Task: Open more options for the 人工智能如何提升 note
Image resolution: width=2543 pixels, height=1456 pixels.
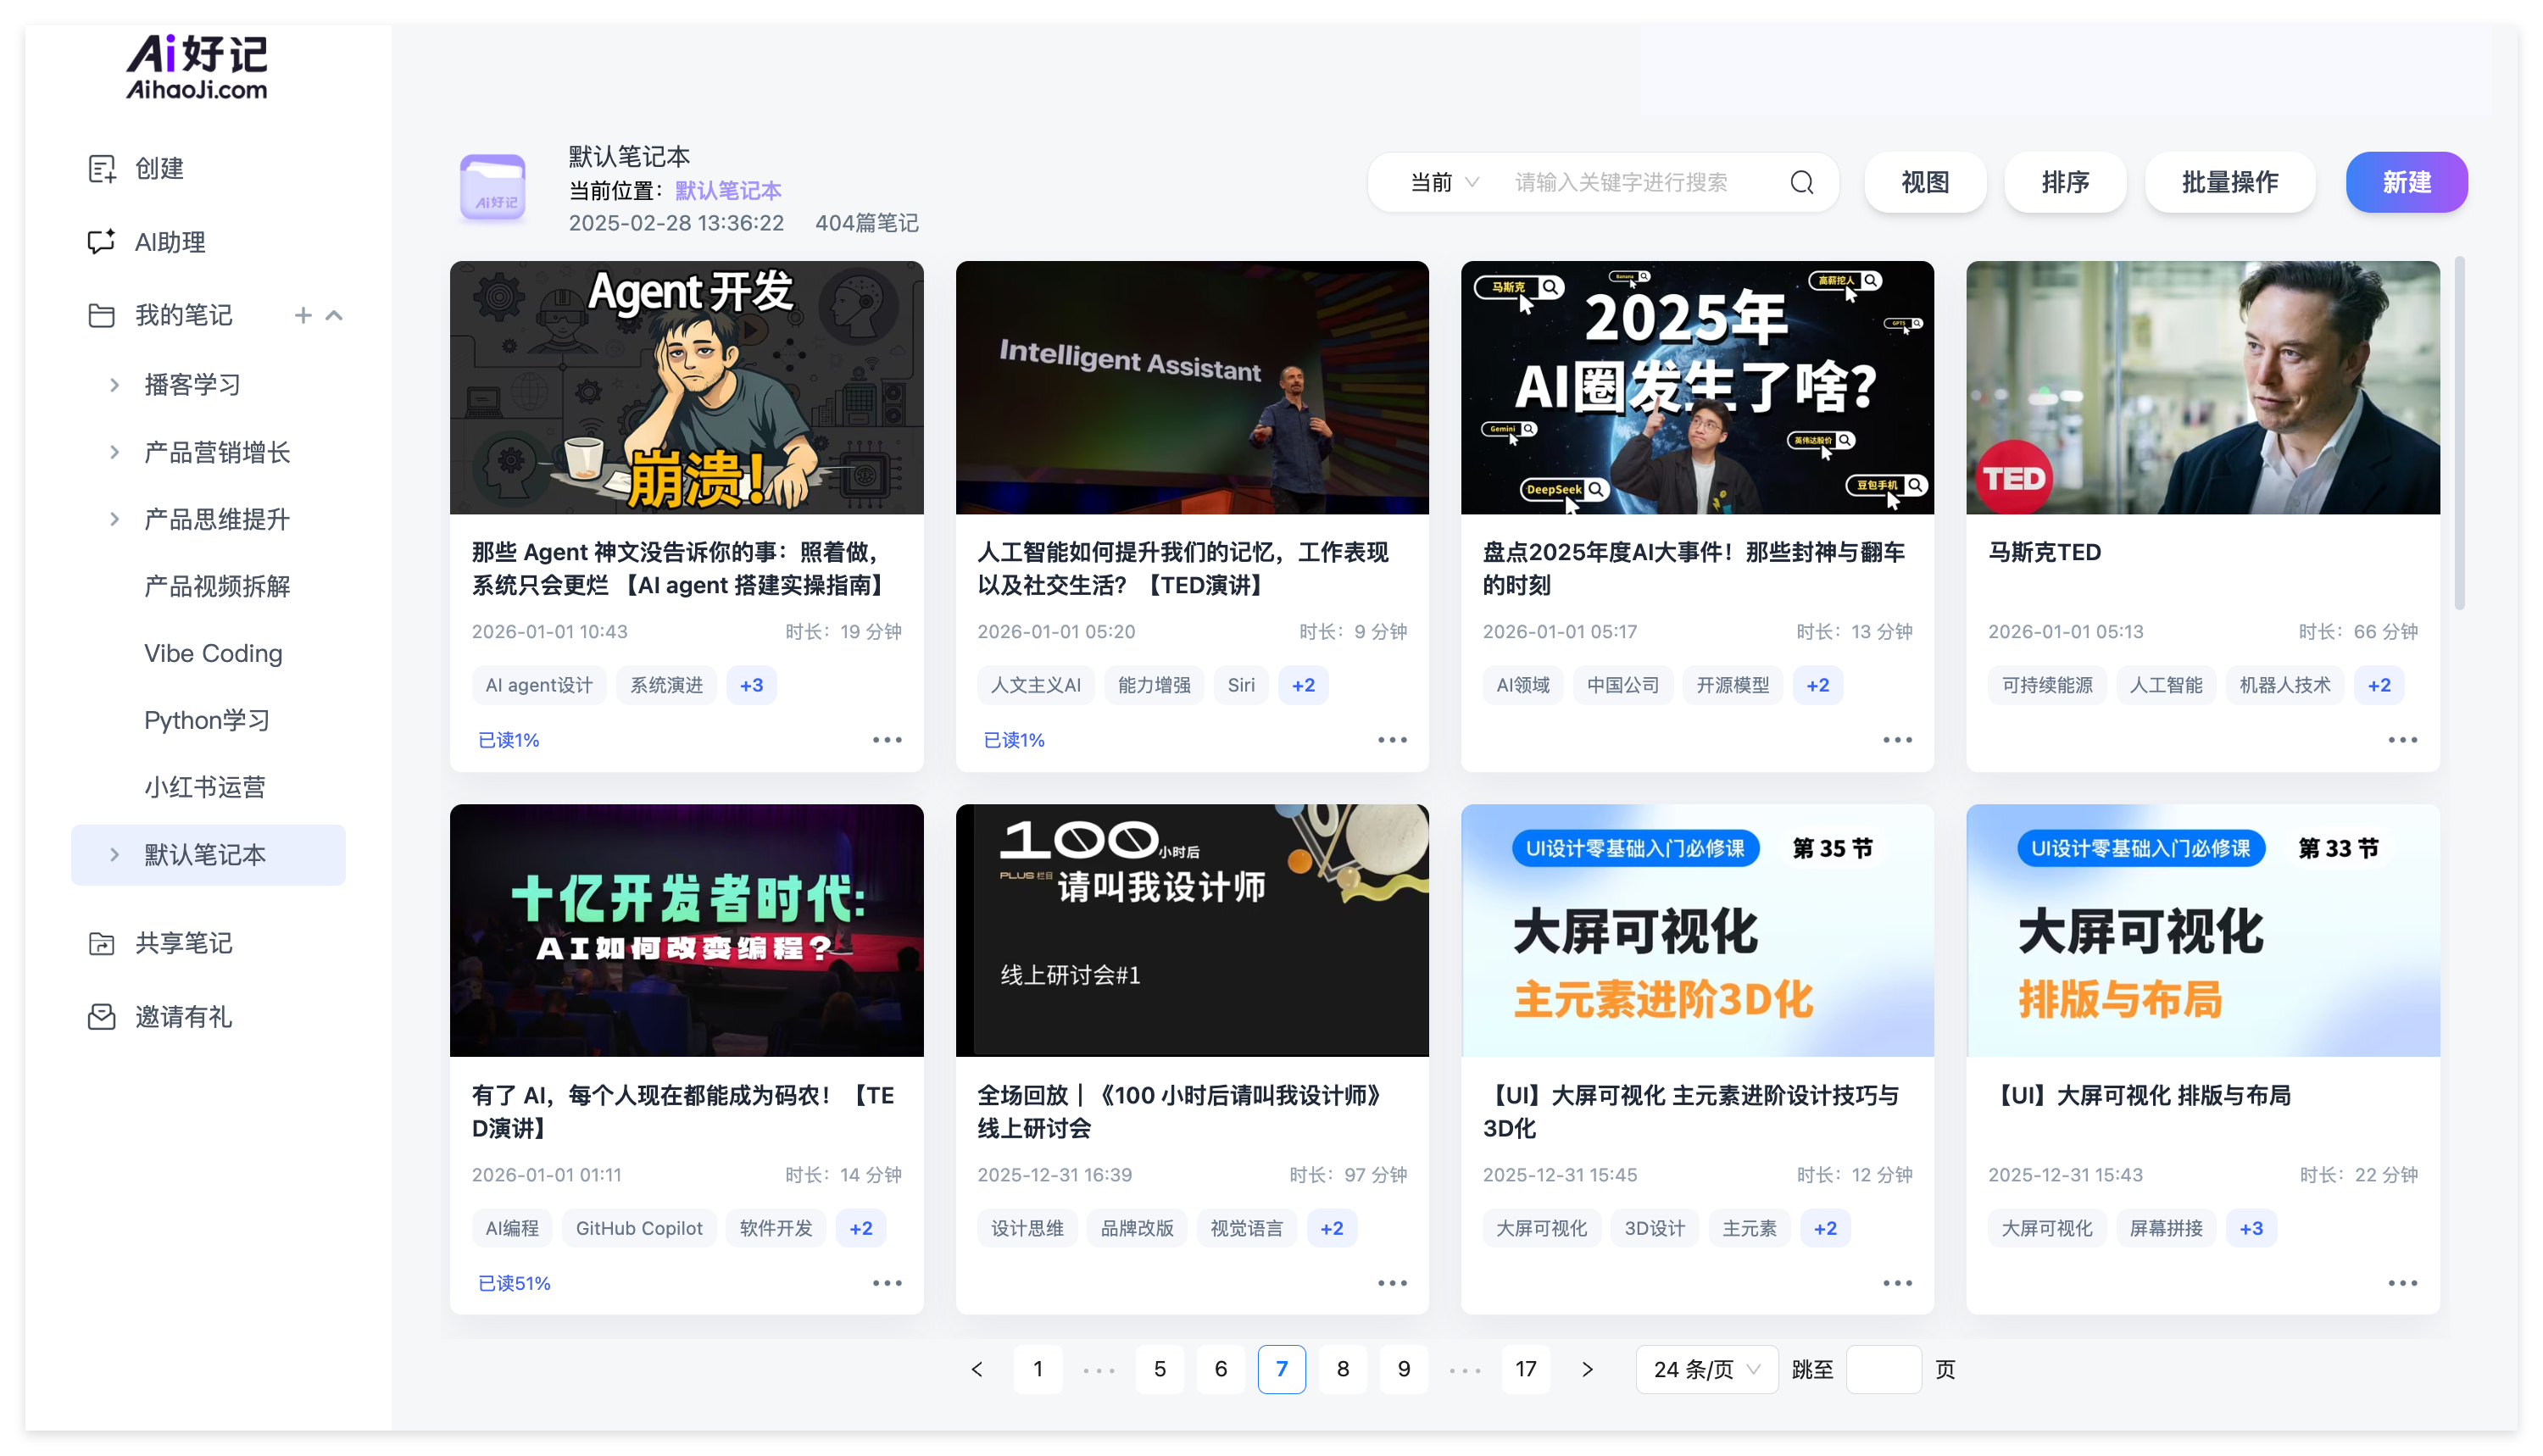Action: pyautogui.click(x=1392, y=740)
